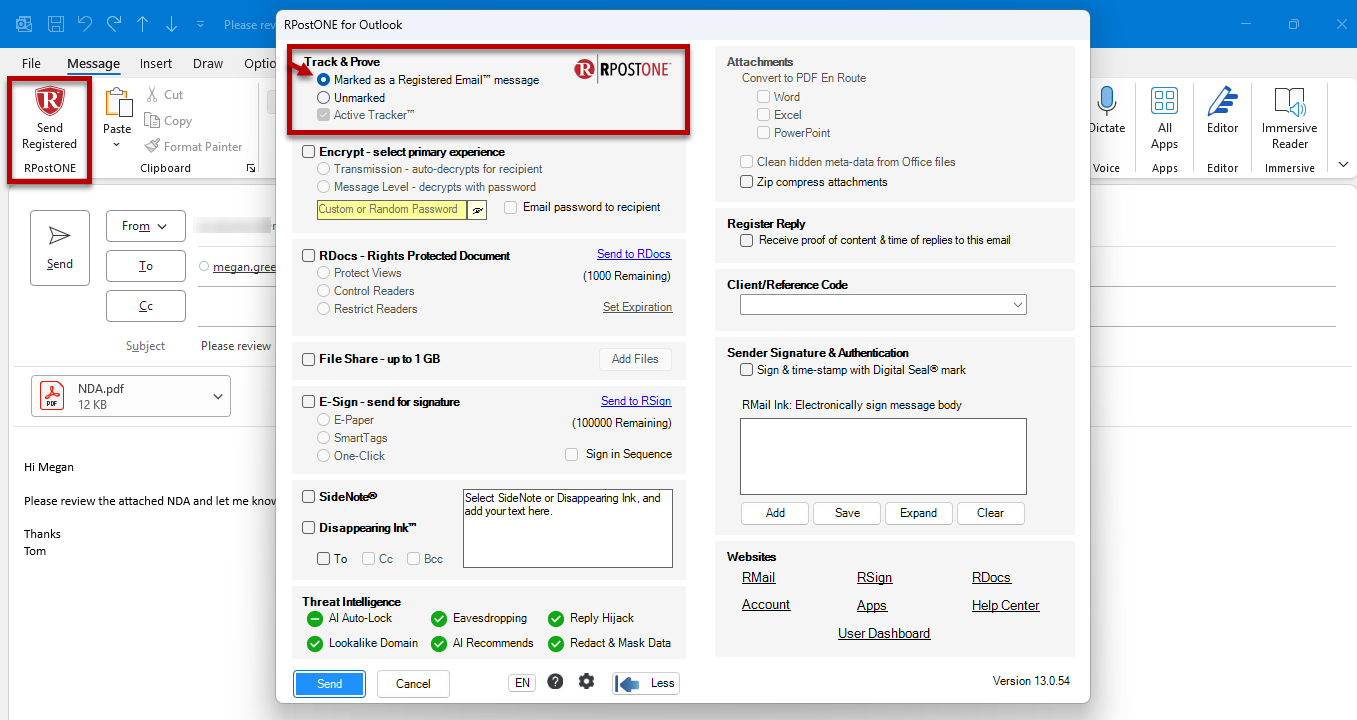The image size is (1357, 720).
Task: Open the Send to RSign link
Action: coord(636,401)
